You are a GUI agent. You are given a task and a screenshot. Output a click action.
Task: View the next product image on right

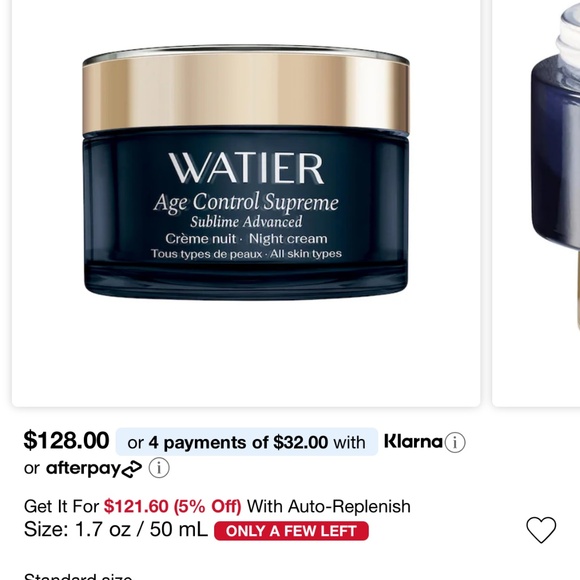click(536, 203)
